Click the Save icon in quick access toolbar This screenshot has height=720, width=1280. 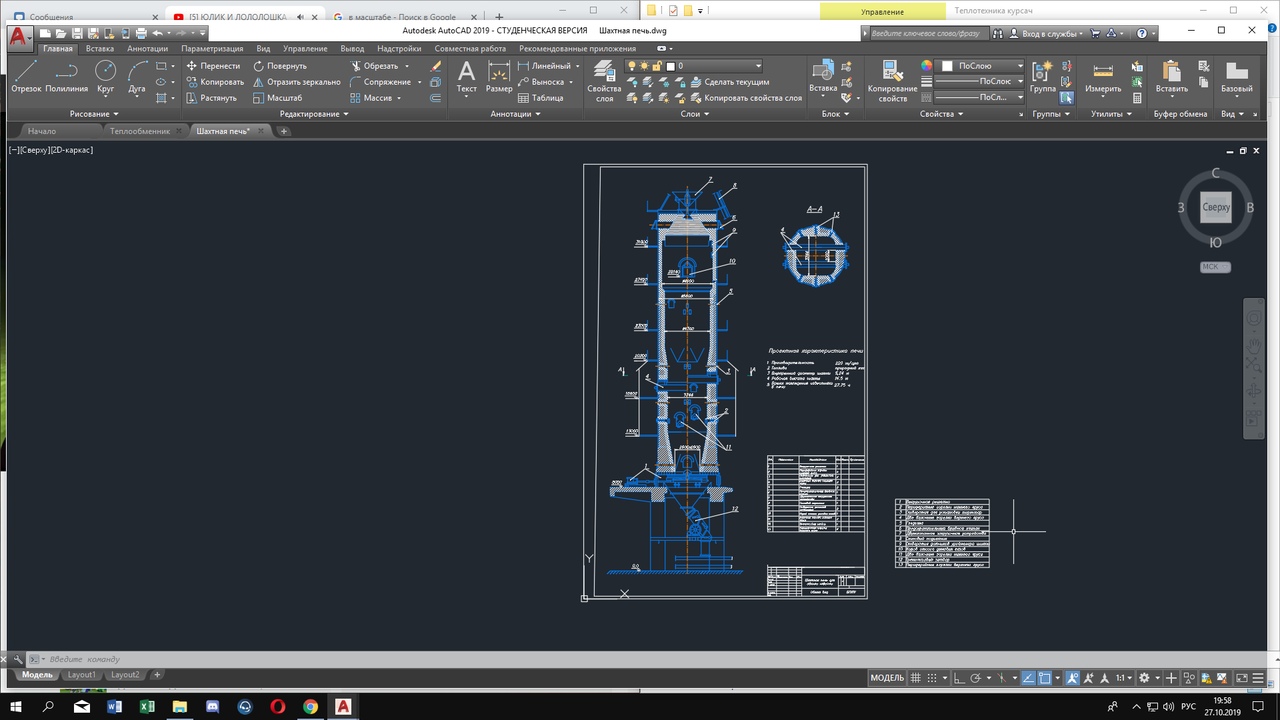(77, 33)
